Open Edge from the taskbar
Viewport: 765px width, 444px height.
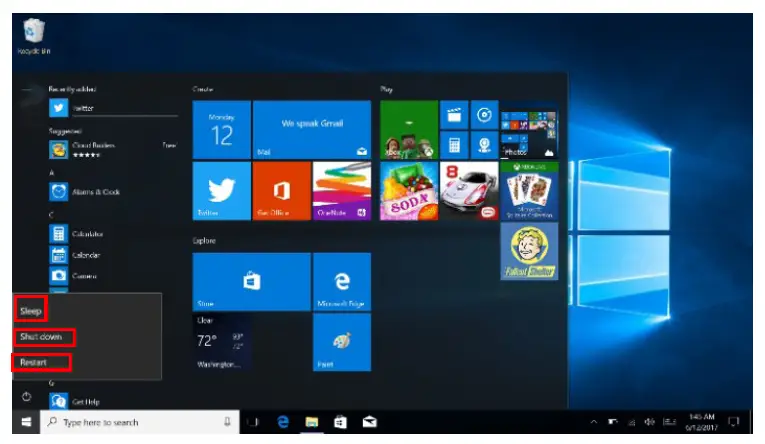pos(282,422)
